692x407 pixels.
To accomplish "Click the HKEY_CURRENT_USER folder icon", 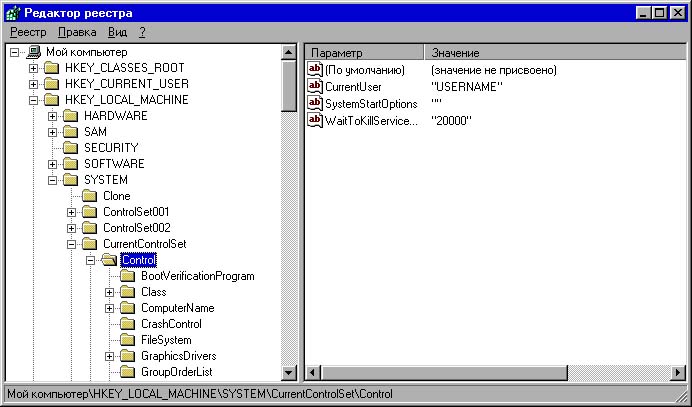I will point(51,84).
